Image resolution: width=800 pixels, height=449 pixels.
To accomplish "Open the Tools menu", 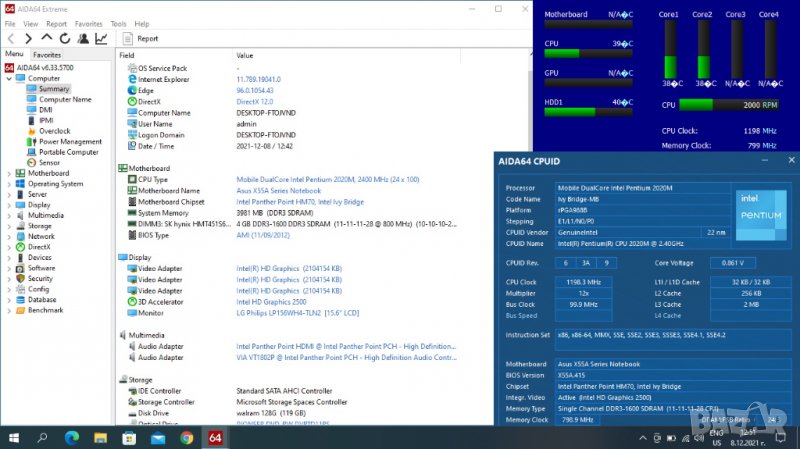I will [x=118, y=23].
